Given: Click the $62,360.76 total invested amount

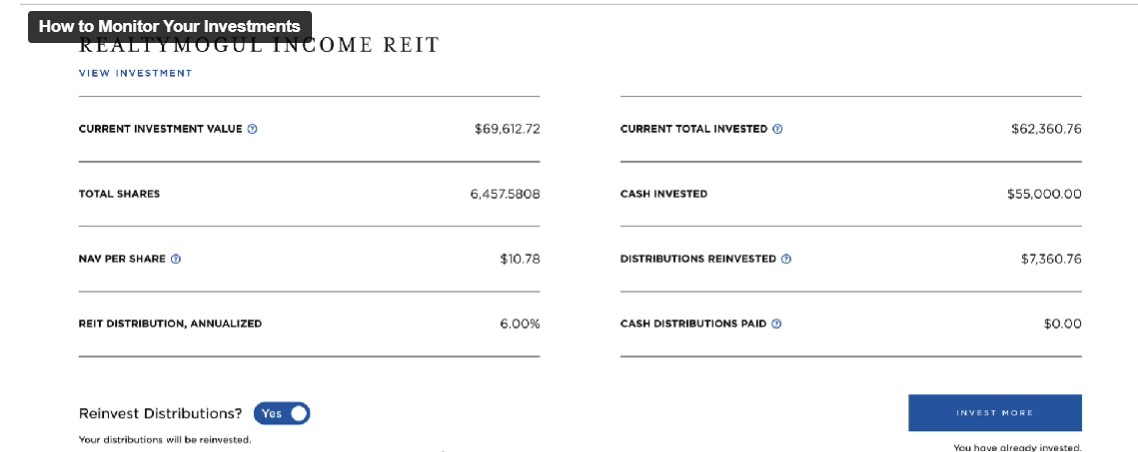Looking at the screenshot, I should (x=1046, y=129).
